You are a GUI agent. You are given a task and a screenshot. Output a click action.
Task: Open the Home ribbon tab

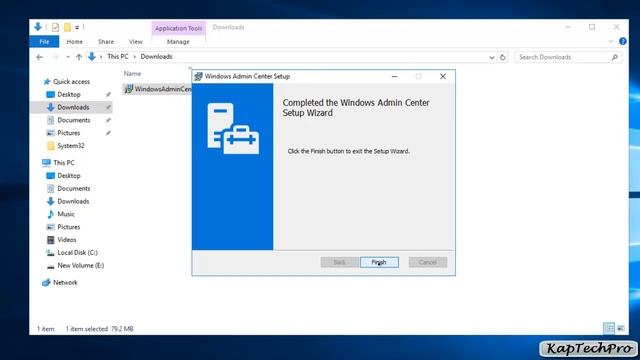[x=74, y=42]
